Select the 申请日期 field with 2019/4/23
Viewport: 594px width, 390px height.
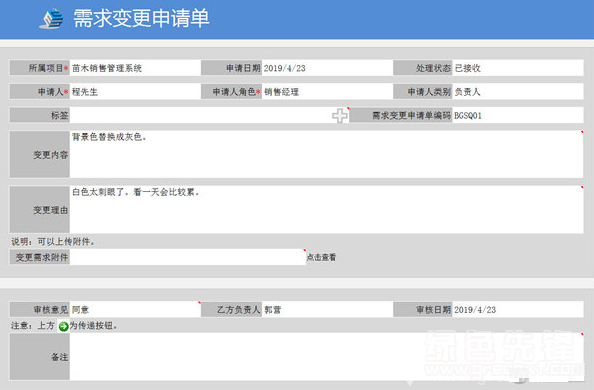pos(327,68)
